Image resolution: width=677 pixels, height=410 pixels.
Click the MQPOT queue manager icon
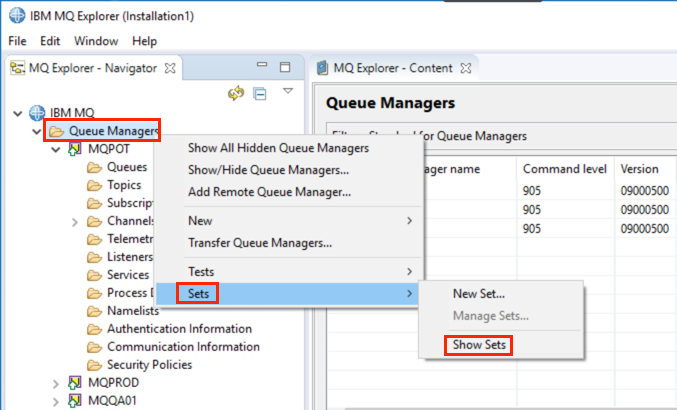pos(75,149)
